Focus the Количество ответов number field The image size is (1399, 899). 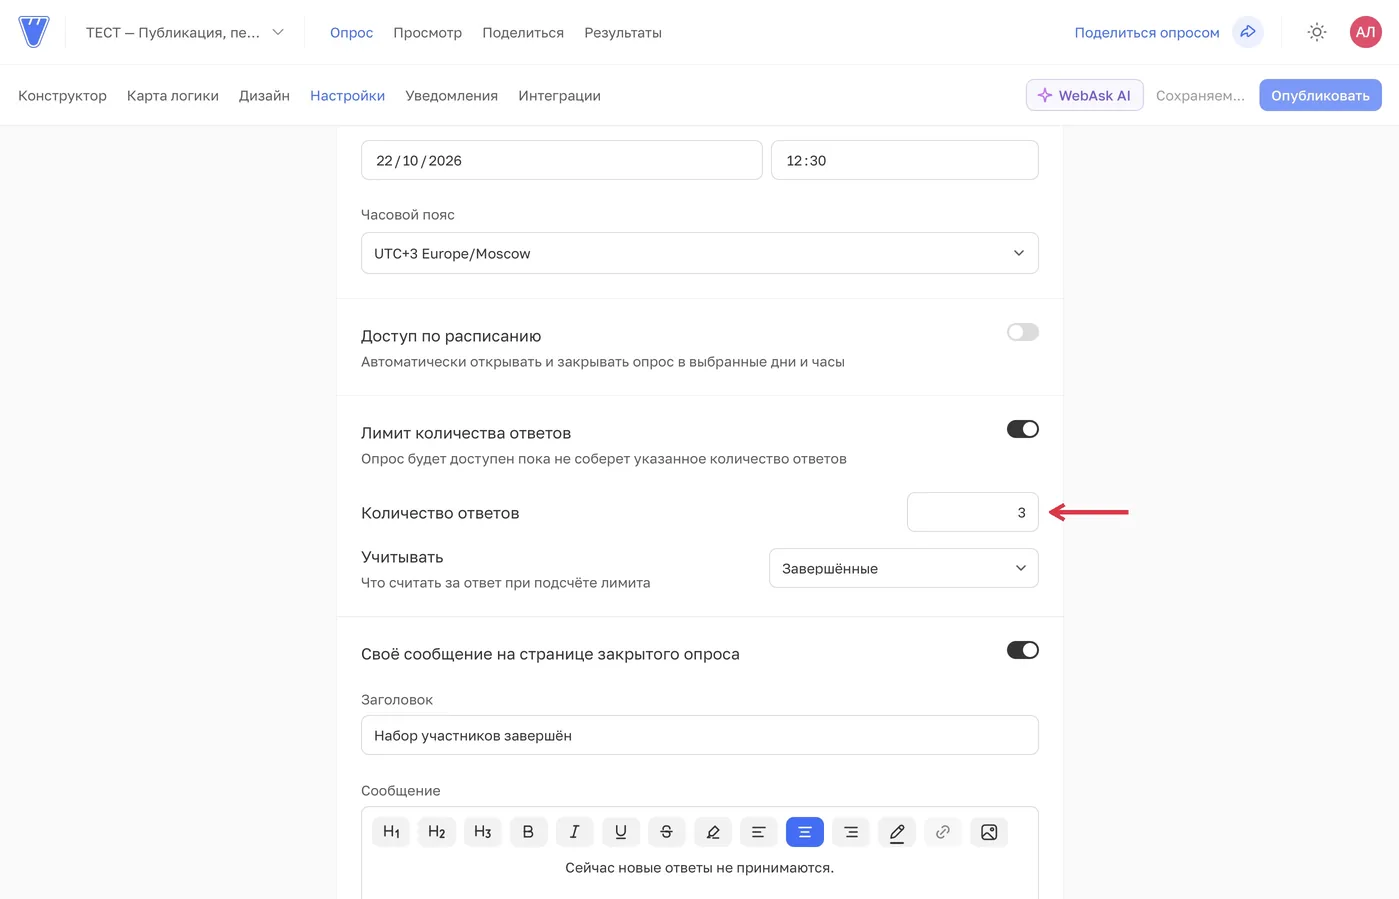coord(973,512)
